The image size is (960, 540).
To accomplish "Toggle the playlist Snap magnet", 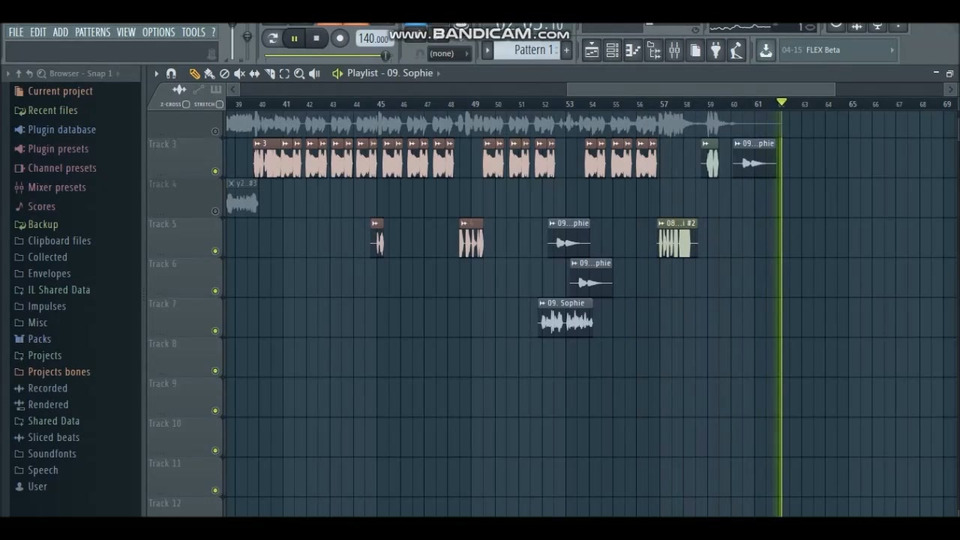I will point(171,73).
